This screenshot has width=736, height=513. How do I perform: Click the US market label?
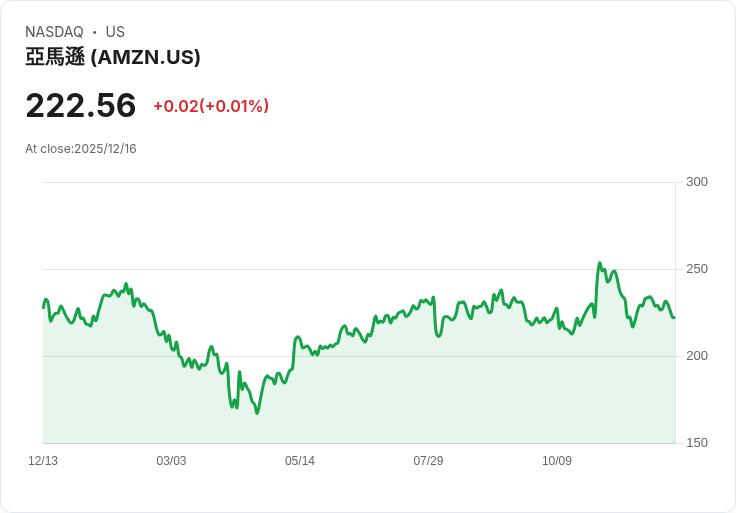(x=115, y=32)
